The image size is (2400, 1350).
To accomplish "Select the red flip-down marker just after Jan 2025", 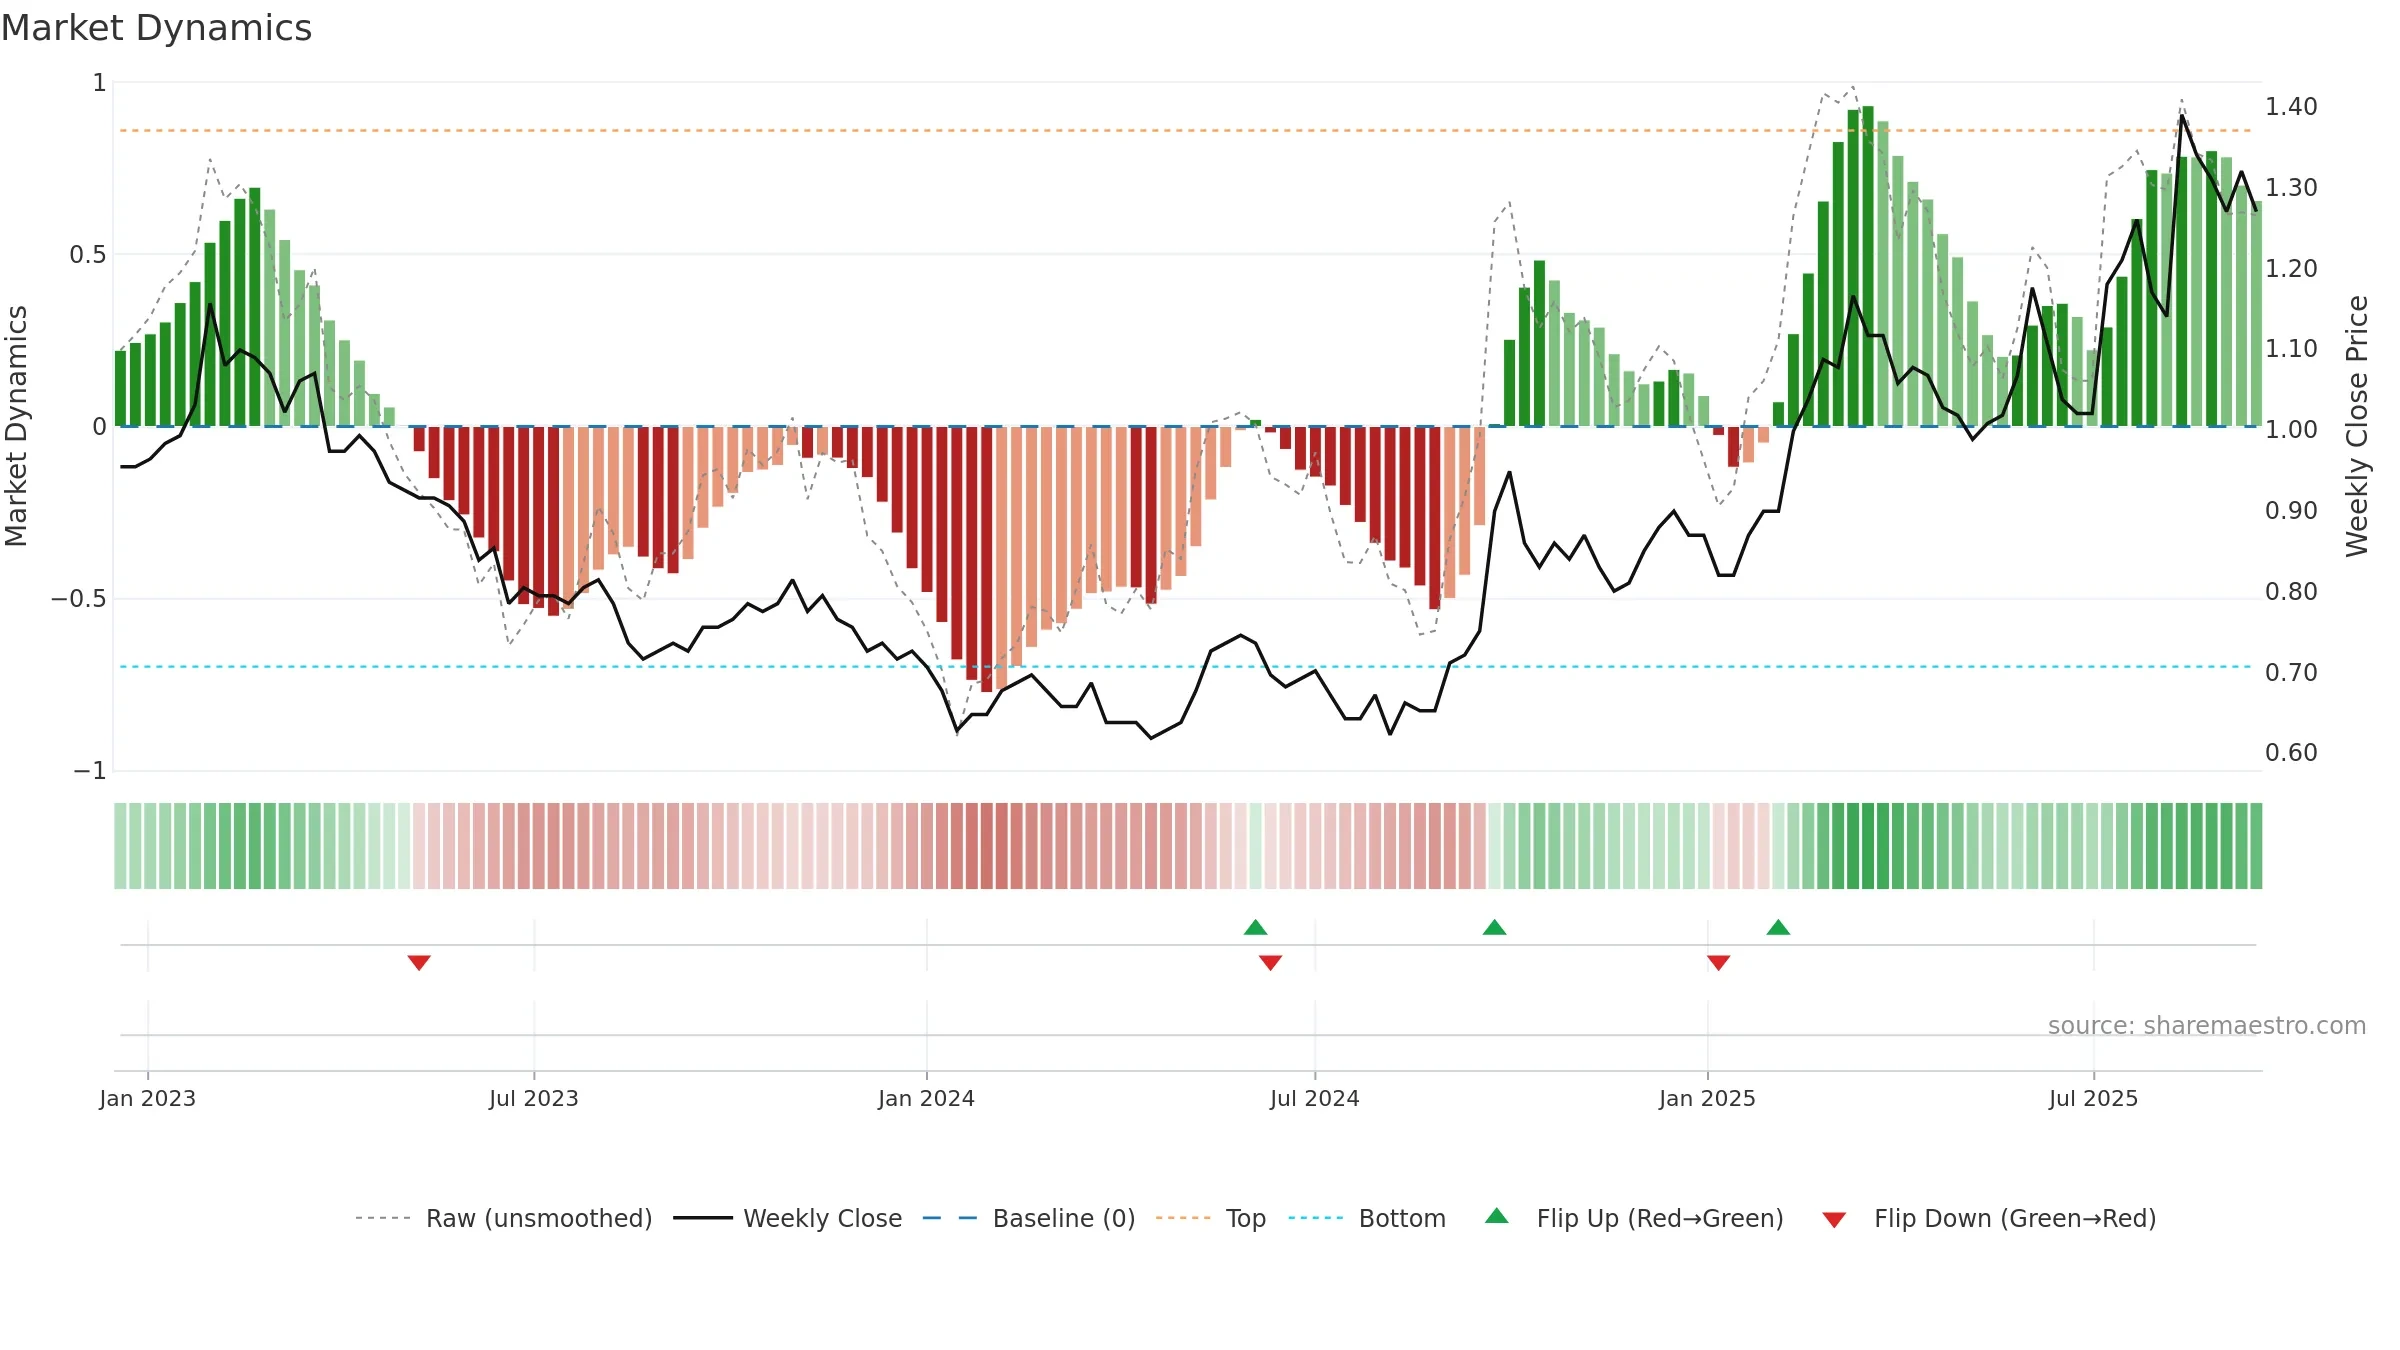I will point(1719,962).
